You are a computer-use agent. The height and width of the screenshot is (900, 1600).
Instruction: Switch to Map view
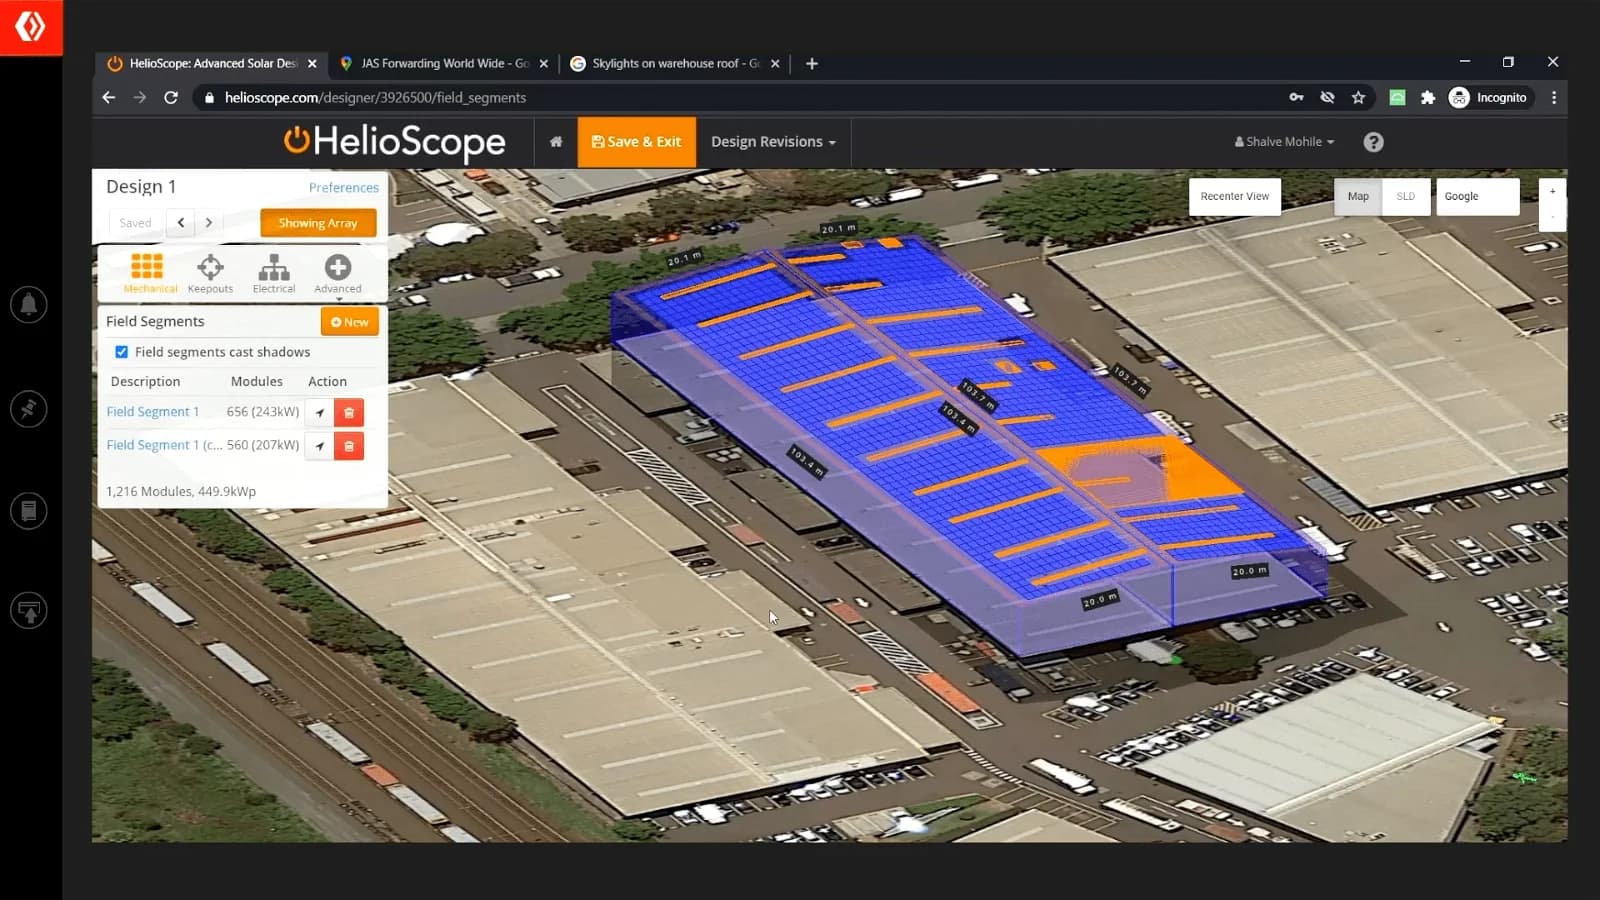tap(1358, 196)
